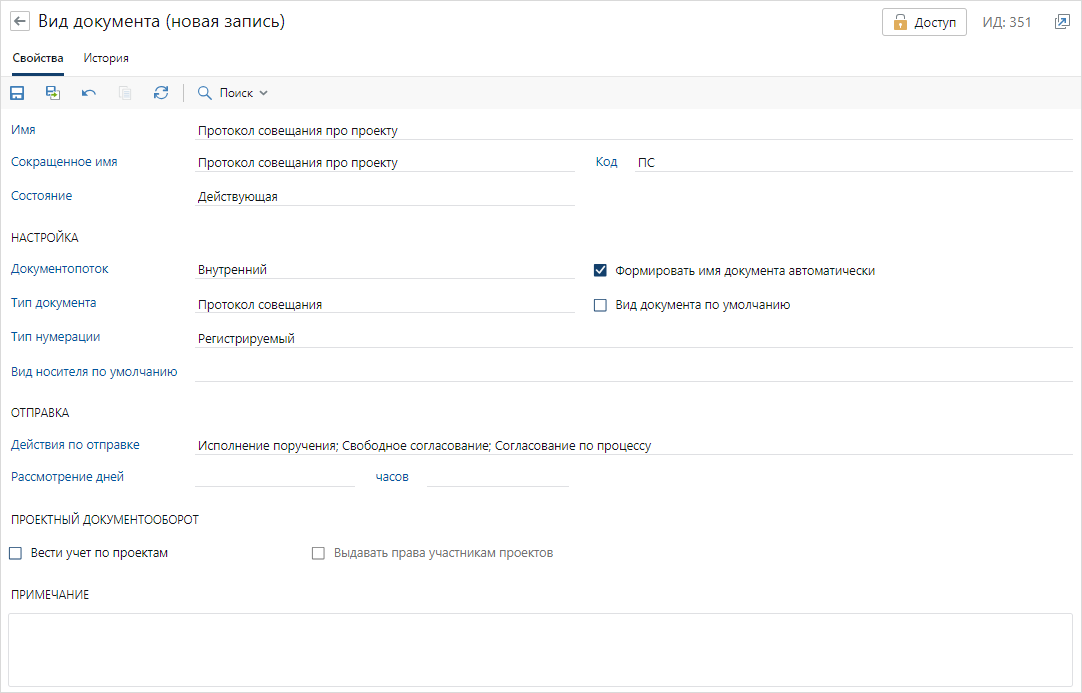
Task: Select the Свойства tab
Action: pyautogui.click(x=38, y=58)
